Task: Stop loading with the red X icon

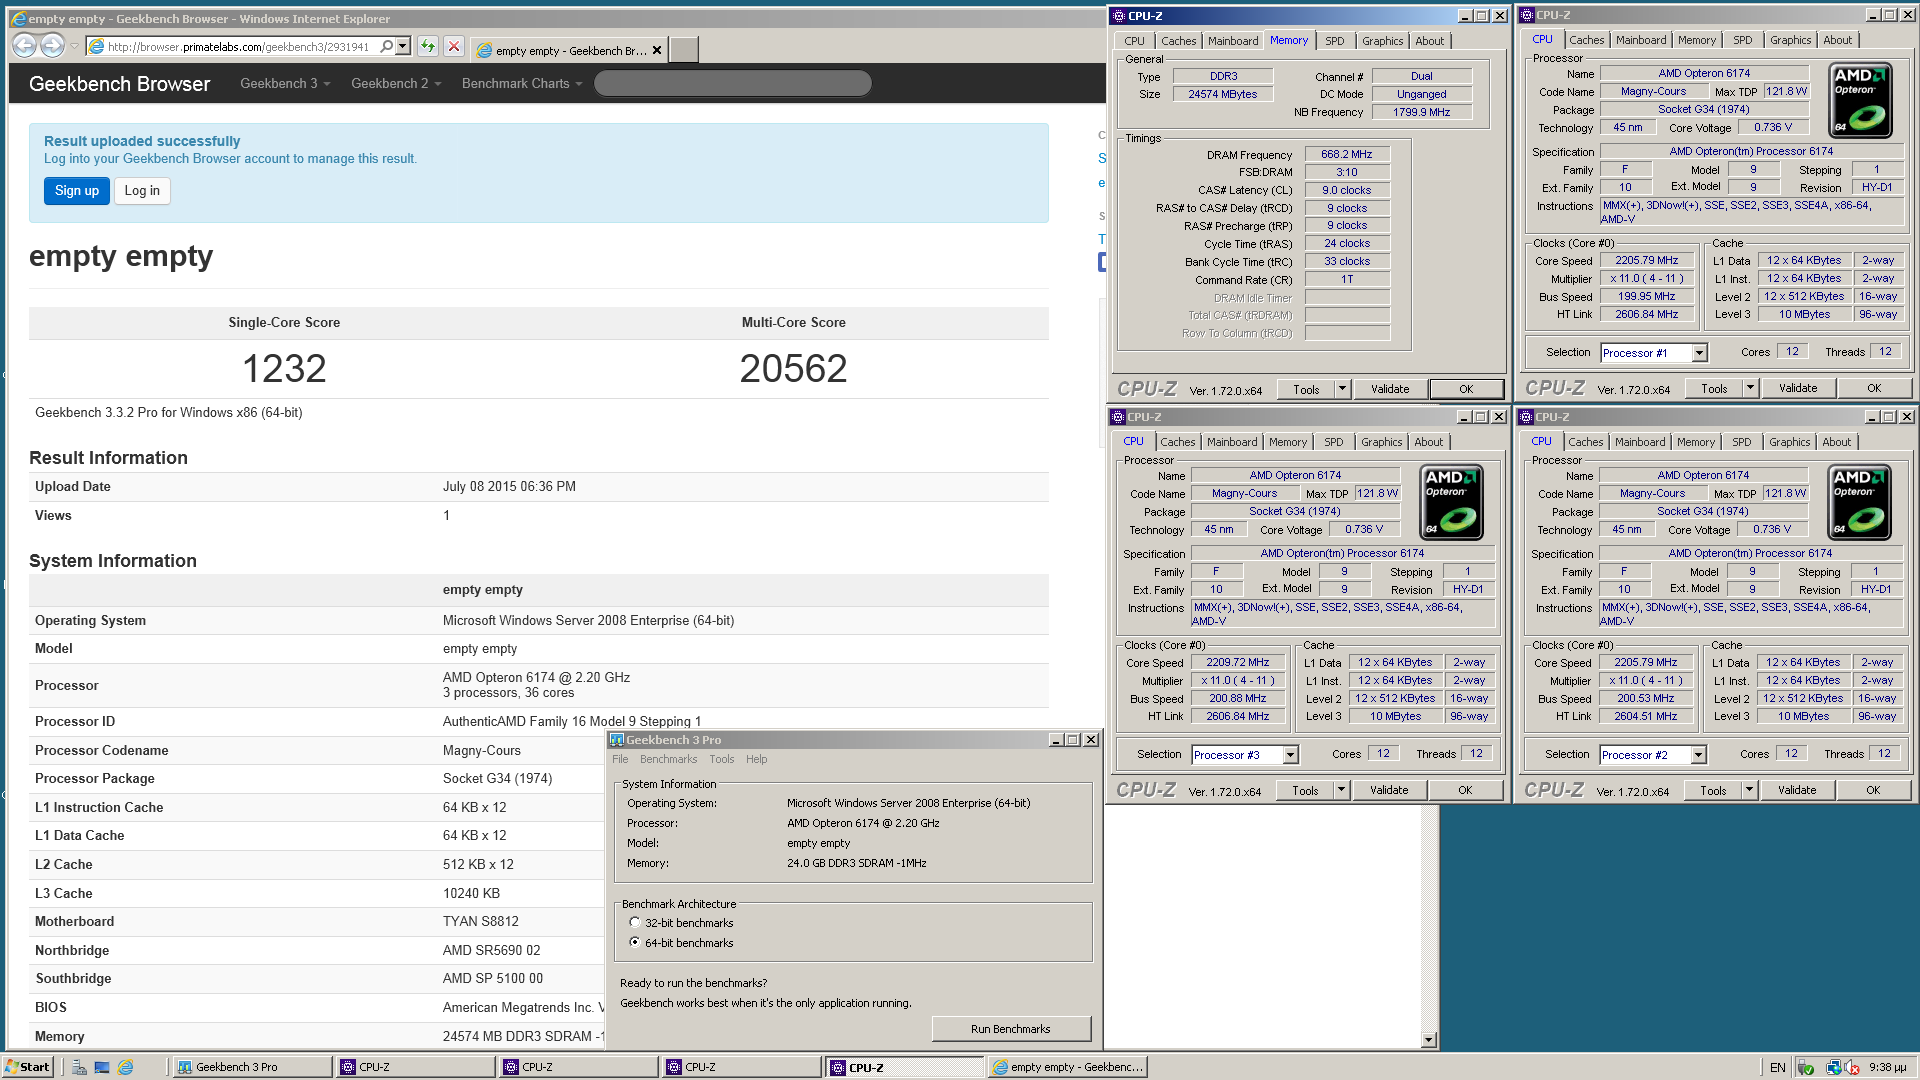Action: click(x=454, y=46)
